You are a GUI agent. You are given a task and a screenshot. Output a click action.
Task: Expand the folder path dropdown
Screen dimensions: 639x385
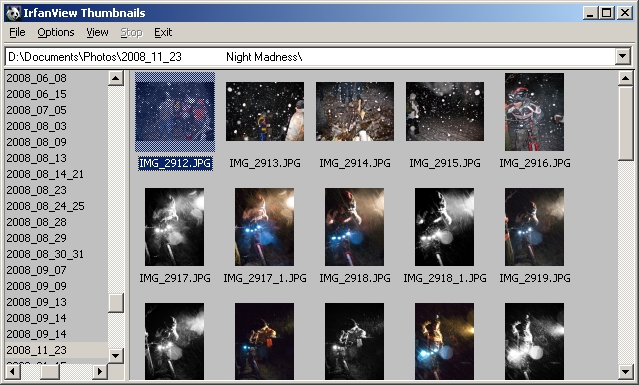coord(623,57)
